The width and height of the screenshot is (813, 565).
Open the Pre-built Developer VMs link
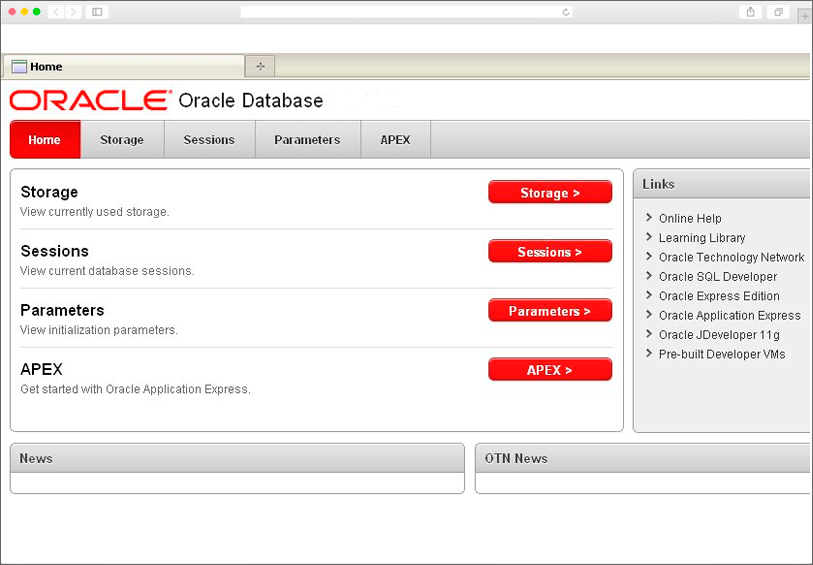[x=722, y=354]
